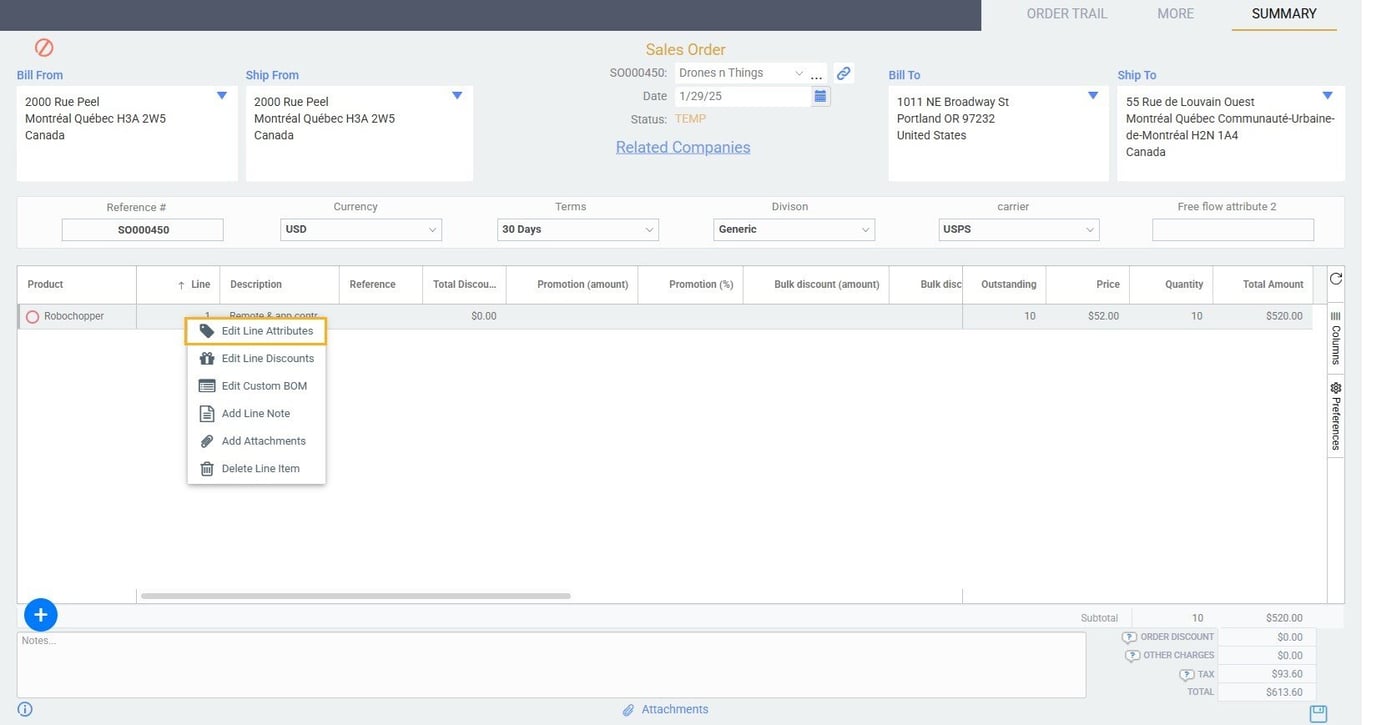Add a line item with the plus button
This screenshot has height=725, width=1376.
(39, 614)
